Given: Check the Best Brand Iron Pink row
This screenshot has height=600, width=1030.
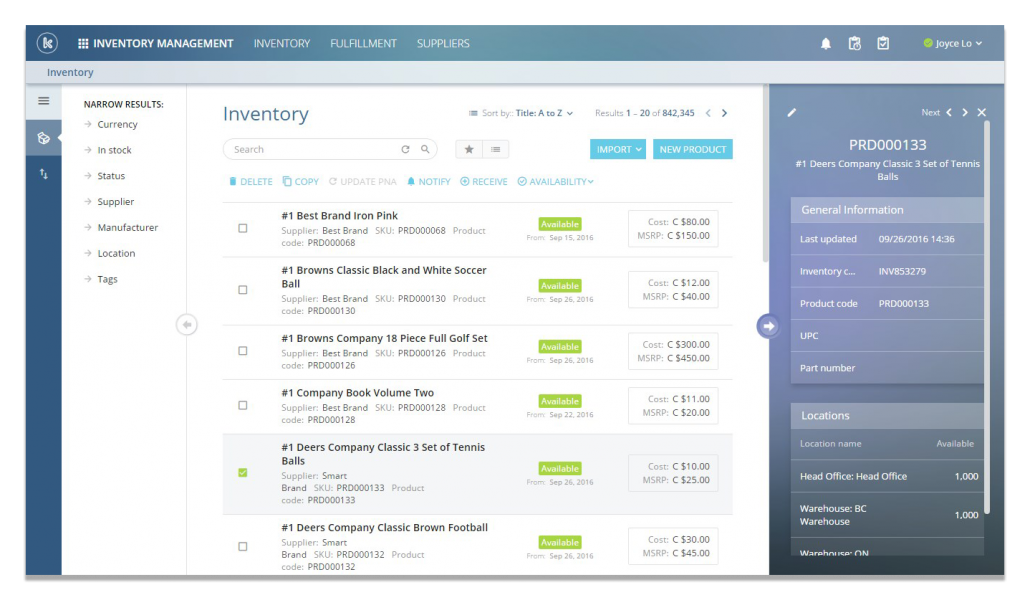Looking at the screenshot, I should [242, 228].
